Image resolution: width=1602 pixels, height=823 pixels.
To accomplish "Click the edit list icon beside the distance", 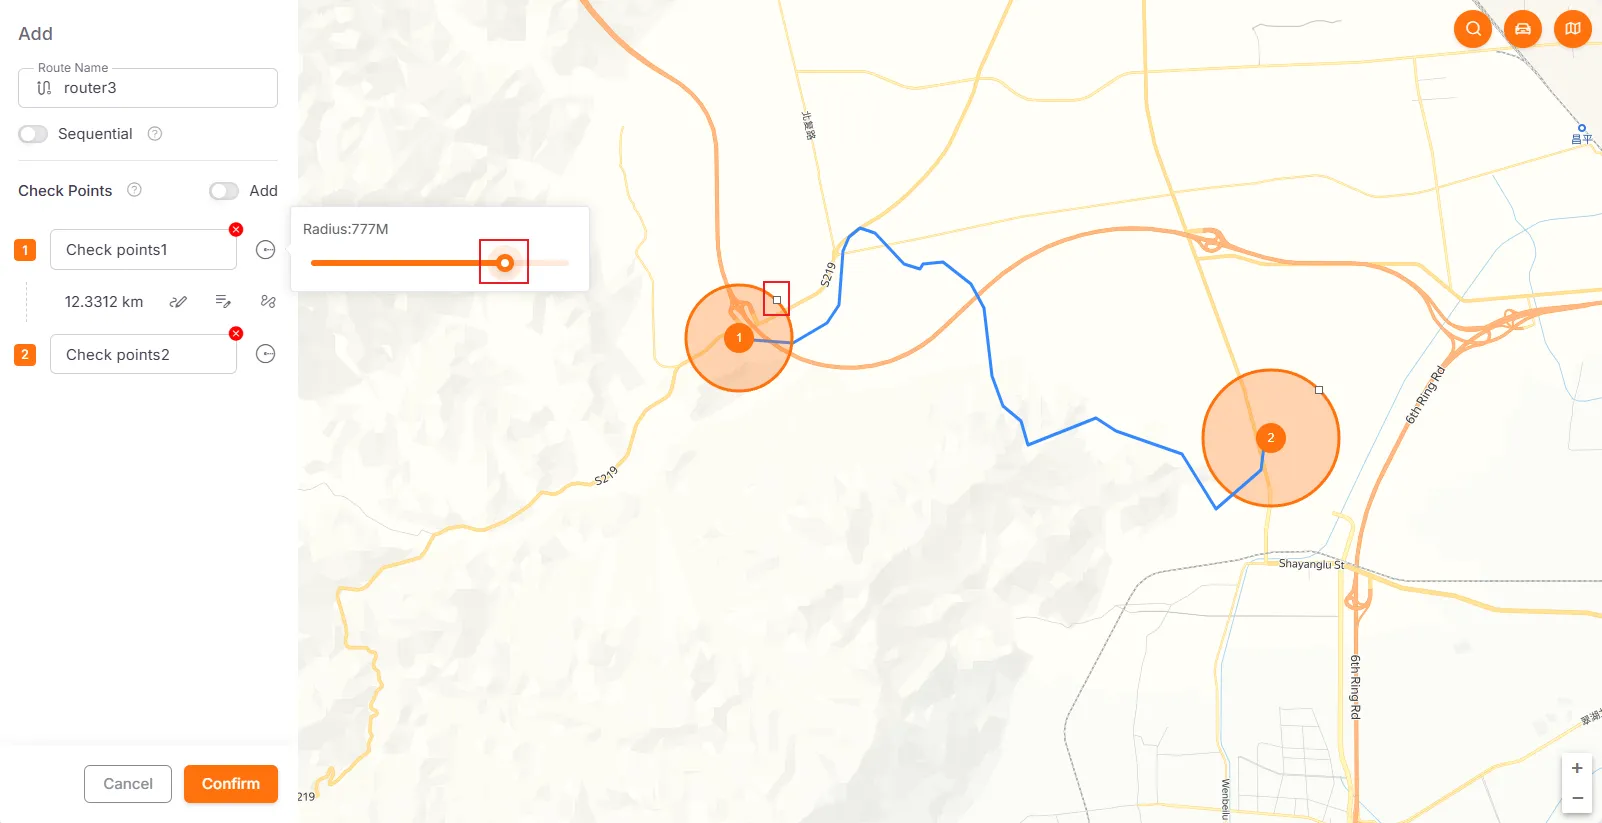I will pyautogui.click(x=223, y=302).
